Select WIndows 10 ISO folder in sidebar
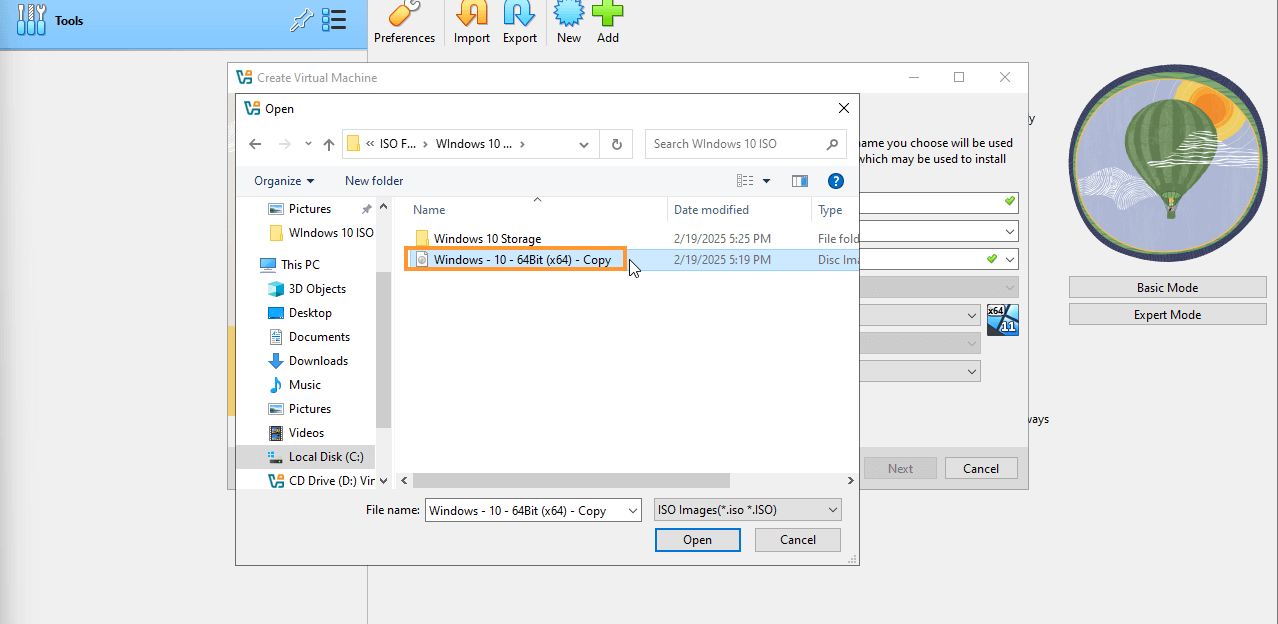Viewport: 1278px width, 624px height. coord(322,233)
